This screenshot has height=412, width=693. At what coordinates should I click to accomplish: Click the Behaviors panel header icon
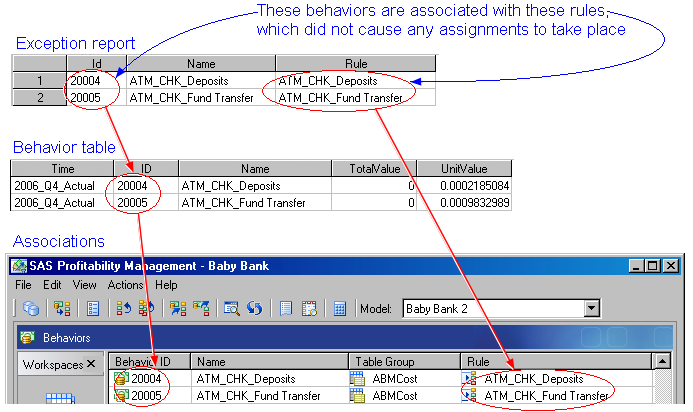26,338
